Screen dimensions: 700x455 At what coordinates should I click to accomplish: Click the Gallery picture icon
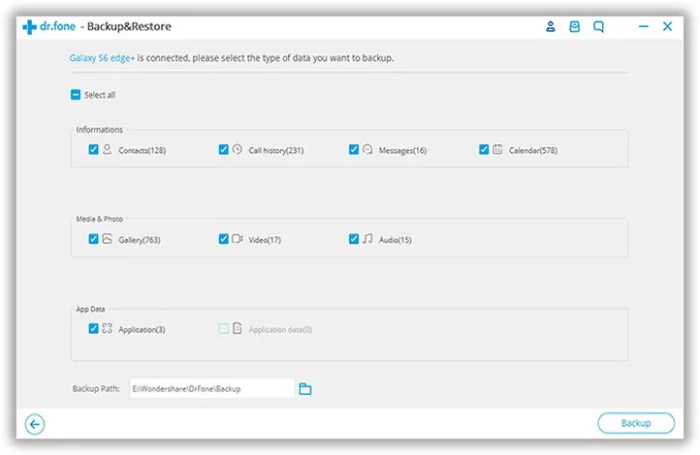(107, 239)
